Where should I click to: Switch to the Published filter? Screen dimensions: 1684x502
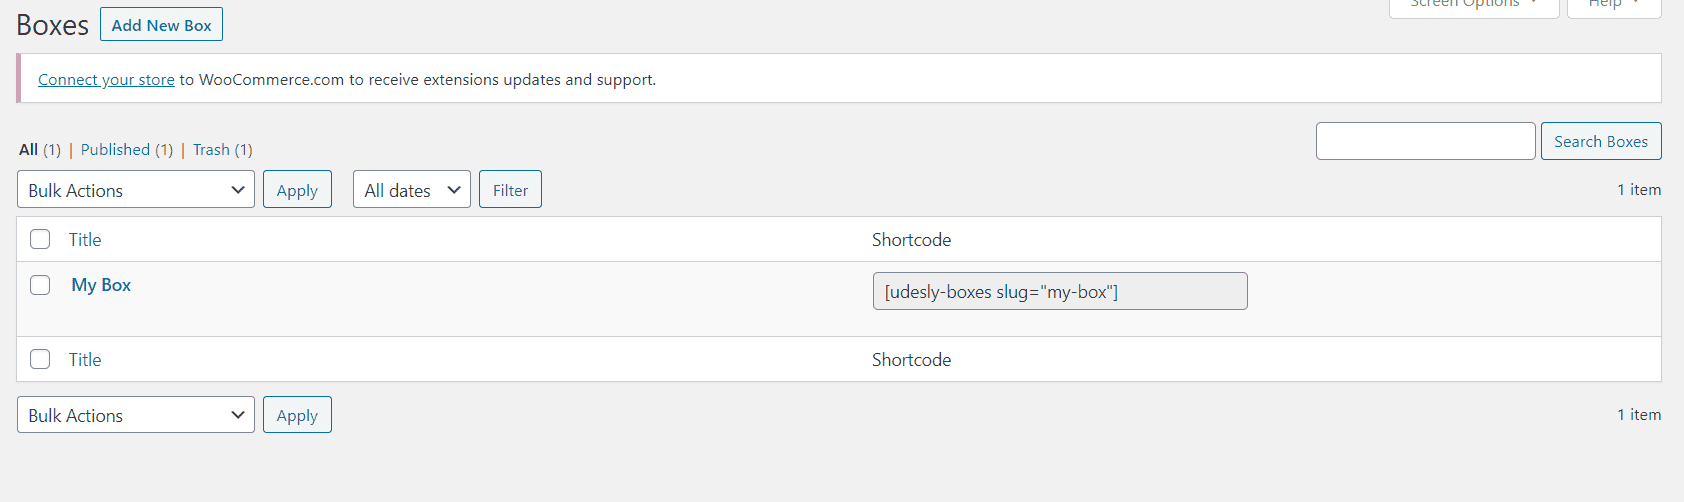(x=115, y=150)
